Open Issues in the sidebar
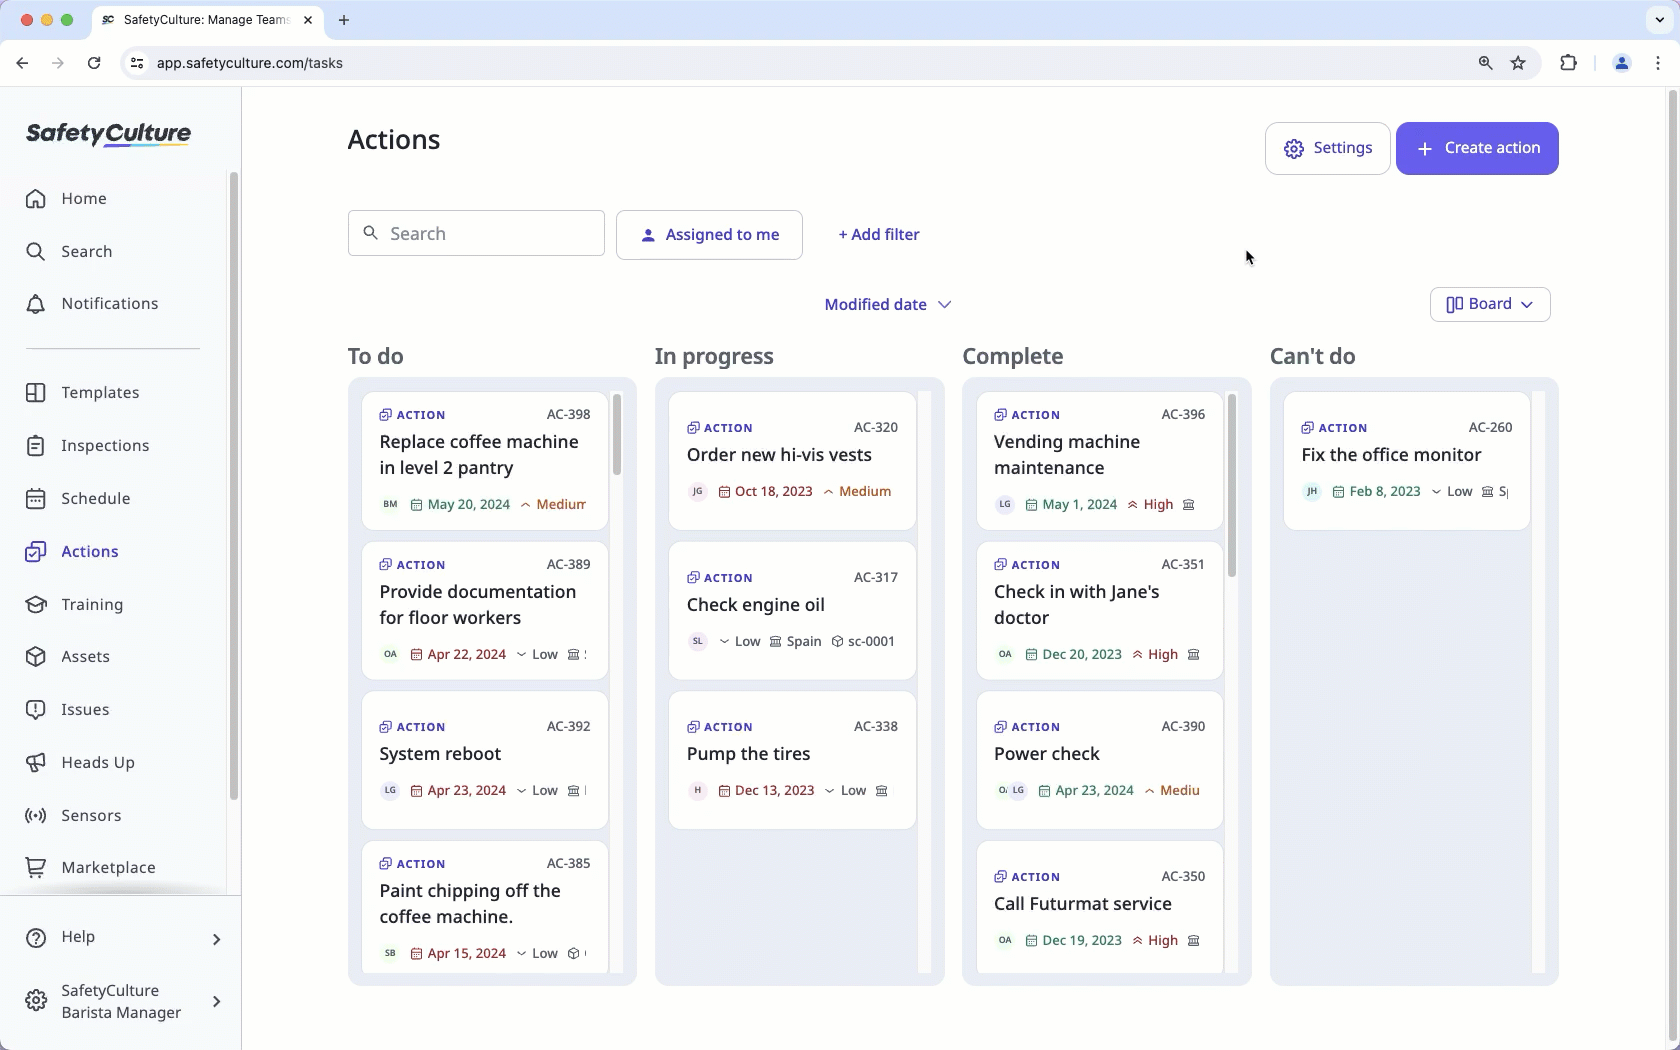1680x1050 pixels. click(x=67, y=709)
